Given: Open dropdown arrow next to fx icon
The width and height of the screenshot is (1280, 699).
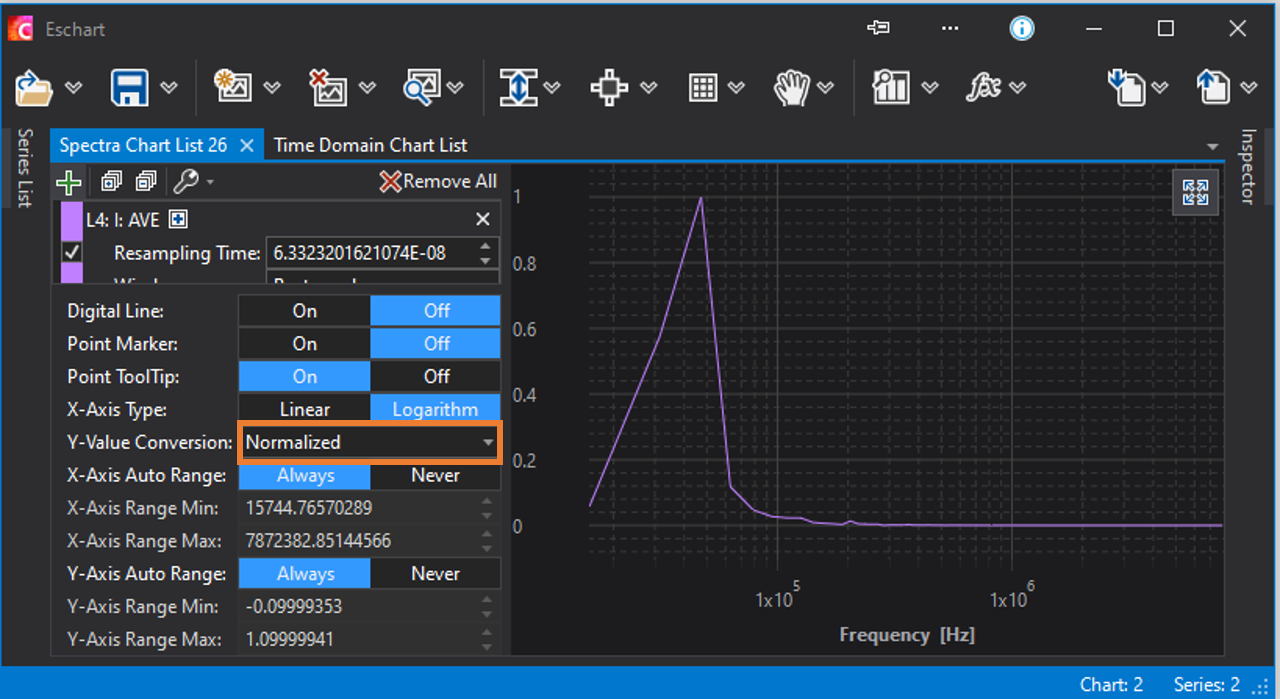Looking at the screenshot, I should click(x=1018, y=88).
